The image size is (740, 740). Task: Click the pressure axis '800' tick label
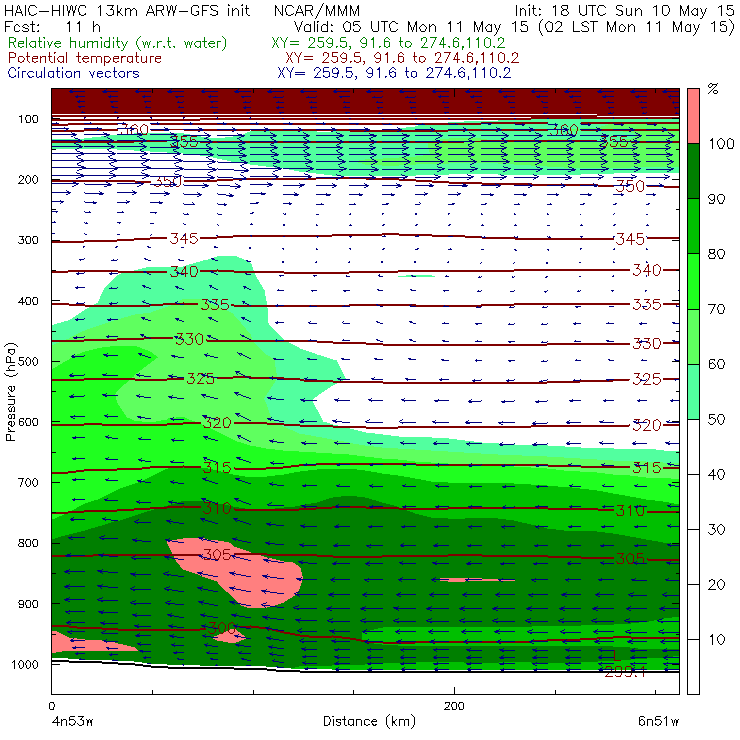[x=28, y=543]
